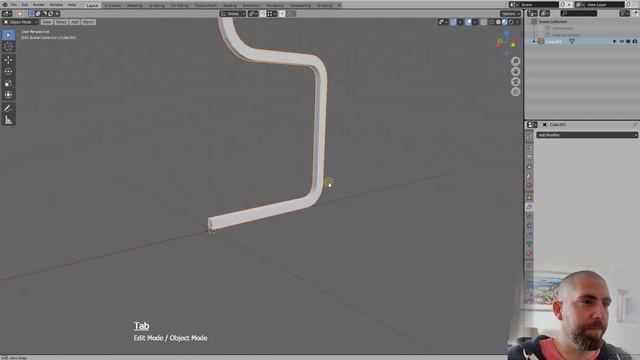Open the Object Mode dropdown

20,22
